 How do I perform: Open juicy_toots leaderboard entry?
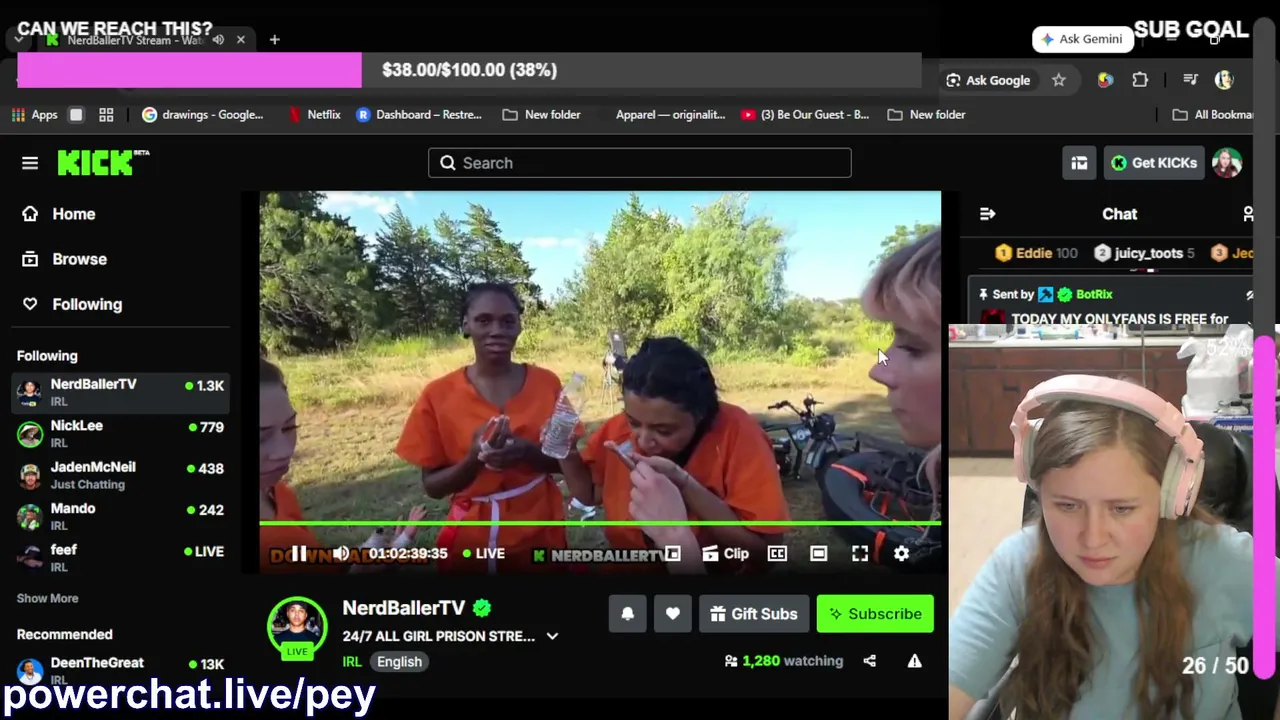click(x=1144, y=253)
